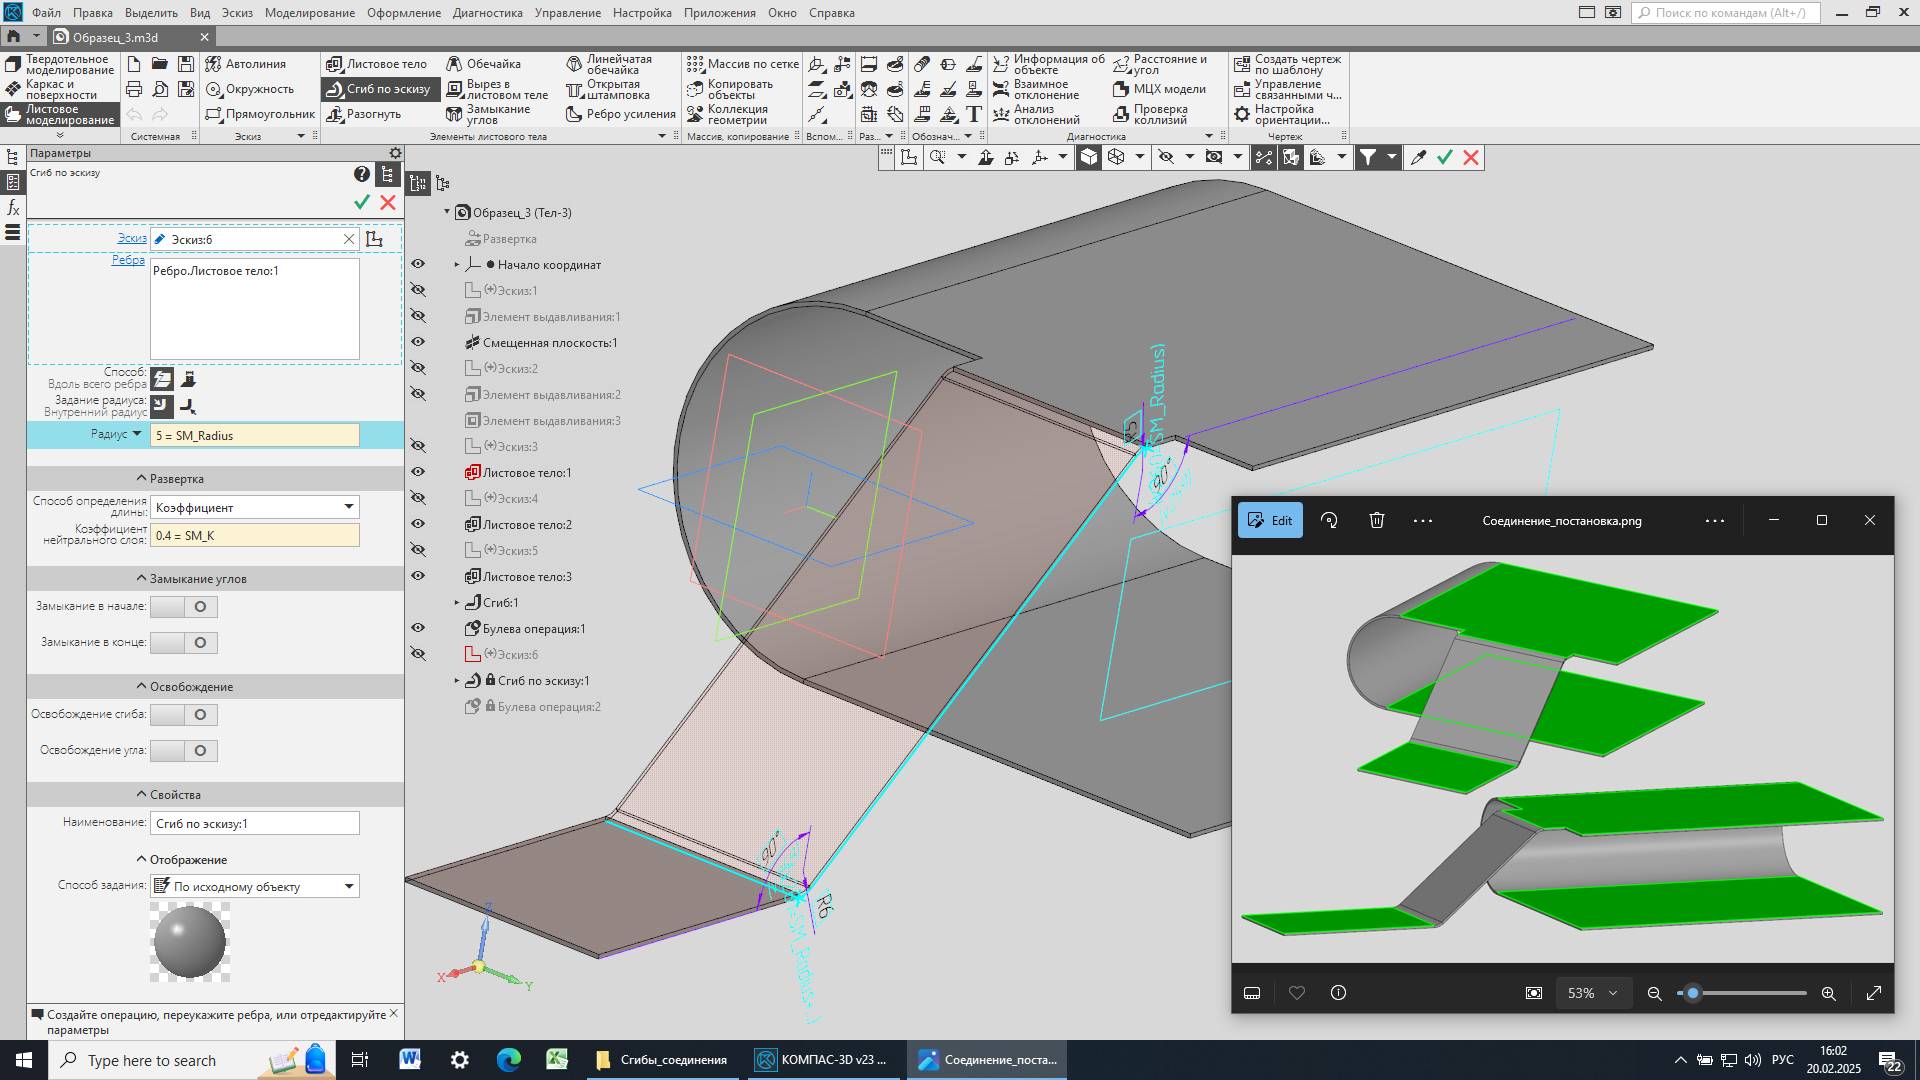
Task: Enable Освобождение сгиба toggle
Action: click(x=184, y=715)
